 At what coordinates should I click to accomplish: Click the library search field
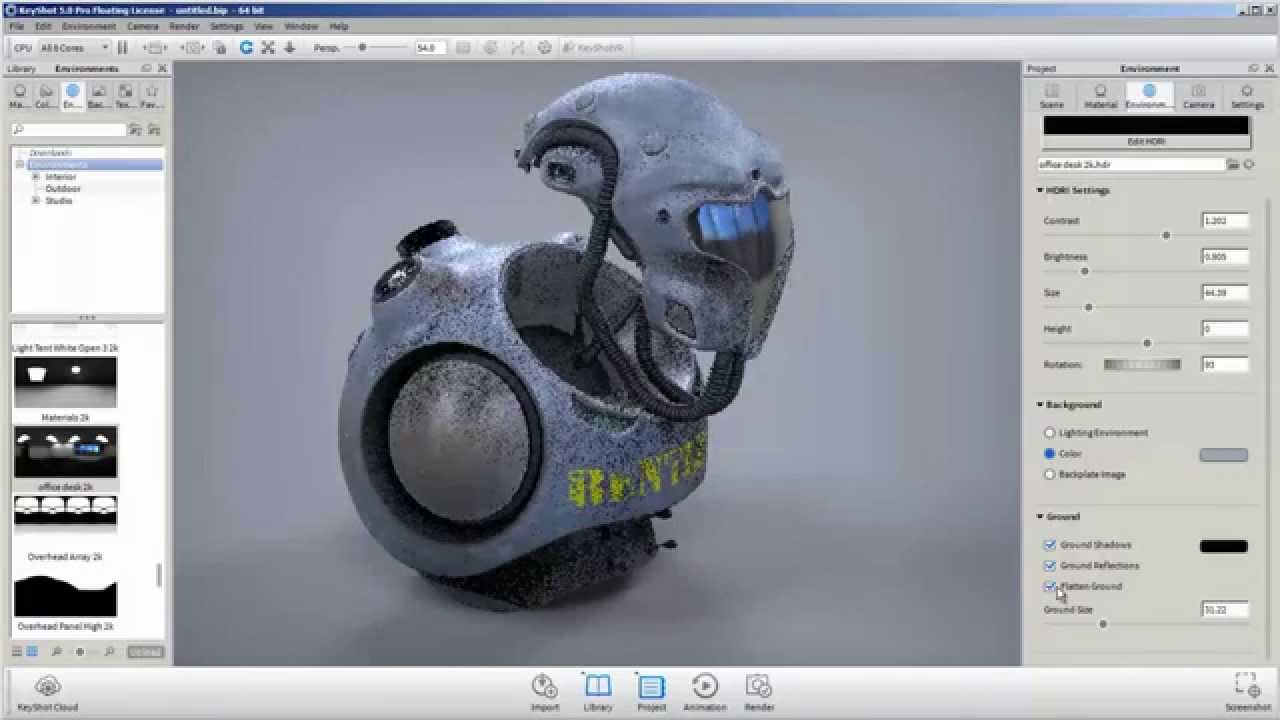(68, 130)
